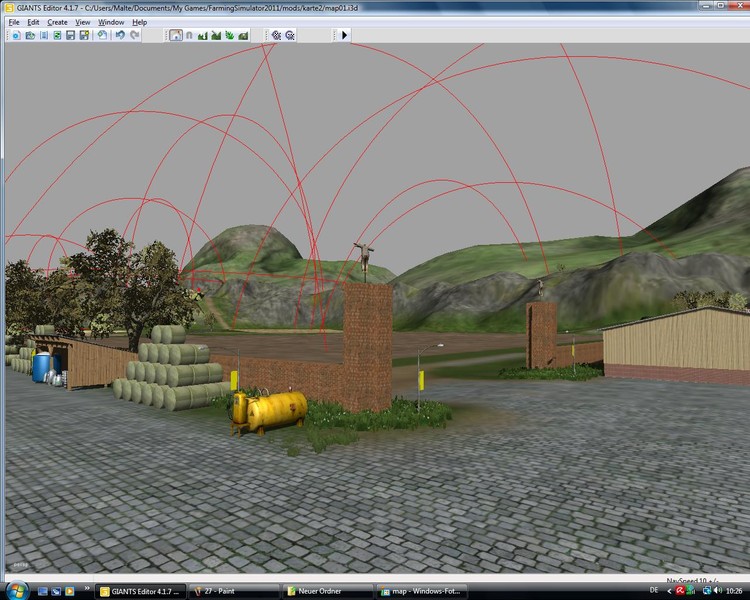
Task: Click the green Export toolbar icon
Action: click(57, 35)
